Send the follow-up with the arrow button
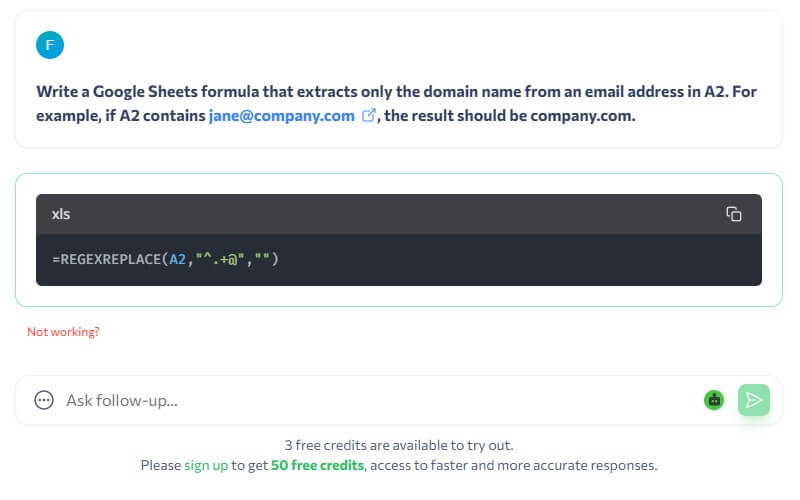 [754, 400]
